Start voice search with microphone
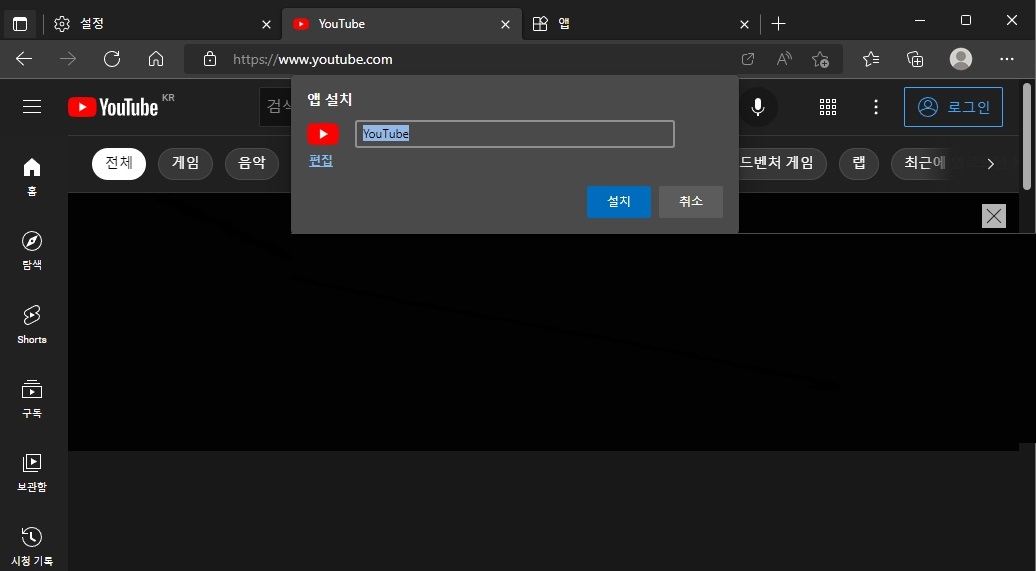 758,107
